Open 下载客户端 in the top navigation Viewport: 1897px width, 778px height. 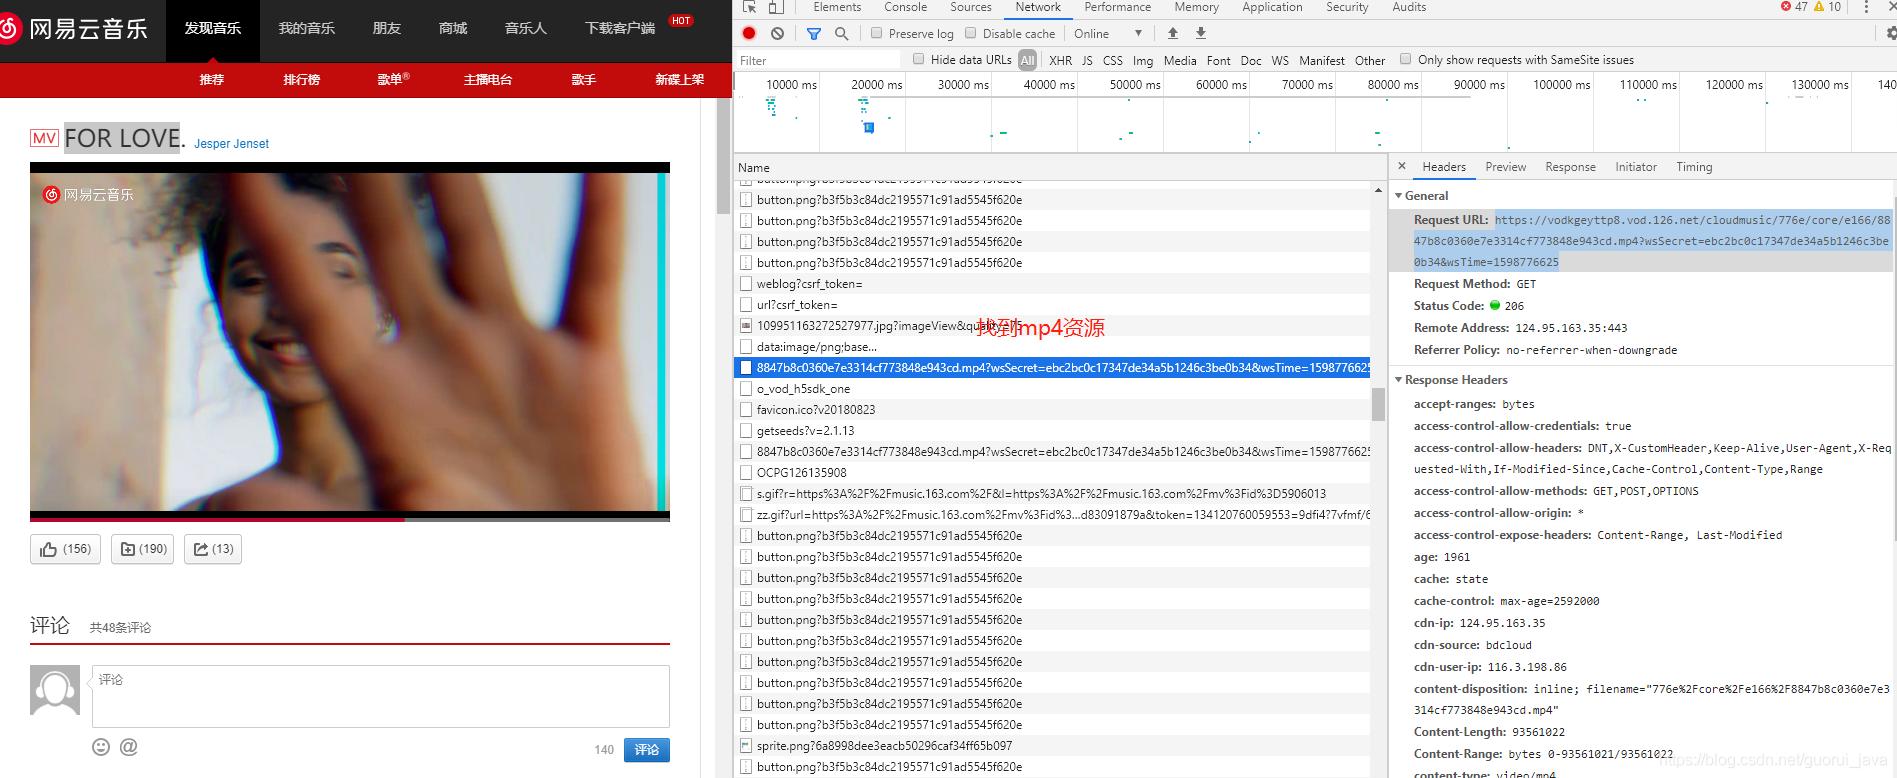620,28
